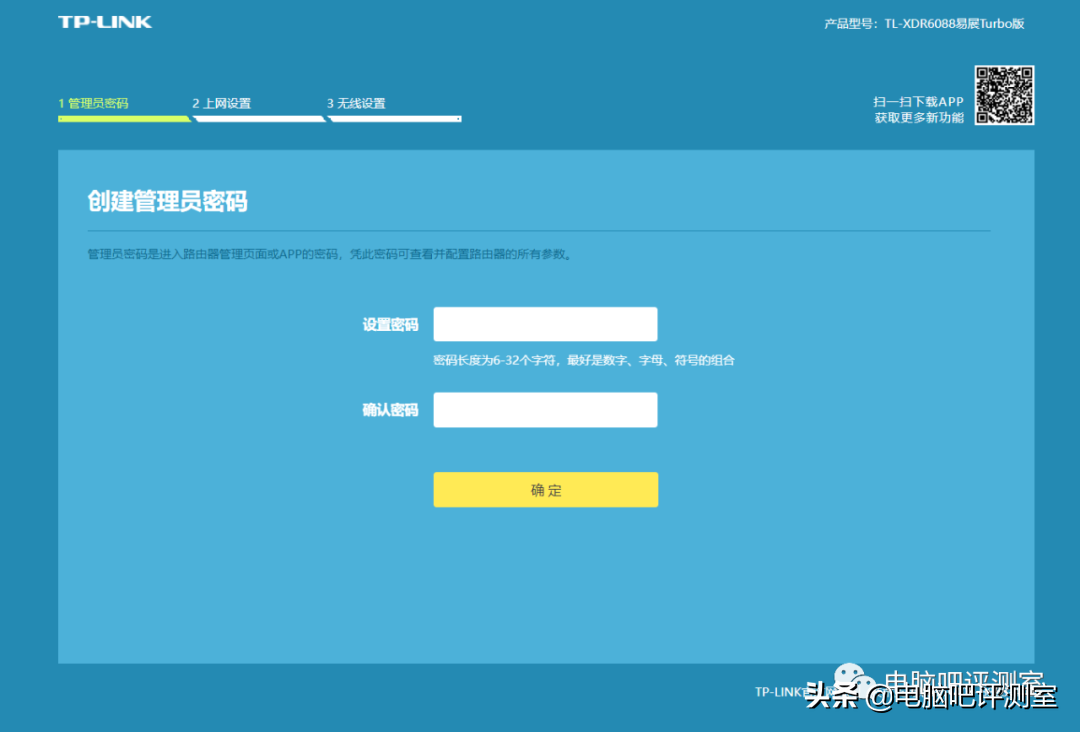Image resolution: width=1080 pixels, height=732 pixels.
Task: Click the yellow 确定 button
Action: pos(546,490)
